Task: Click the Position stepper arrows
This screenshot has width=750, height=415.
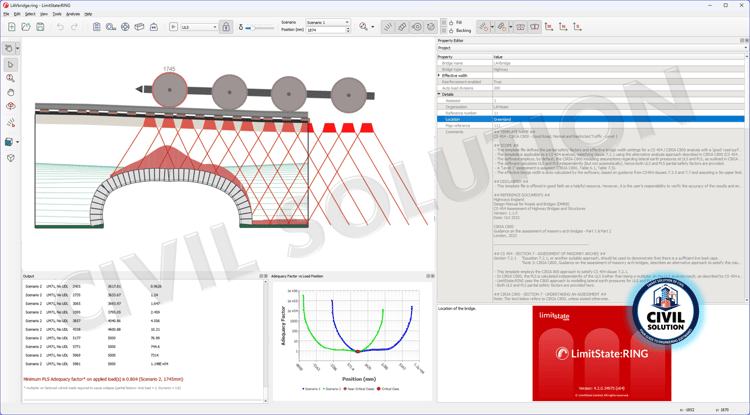Action: pos(348,30)
